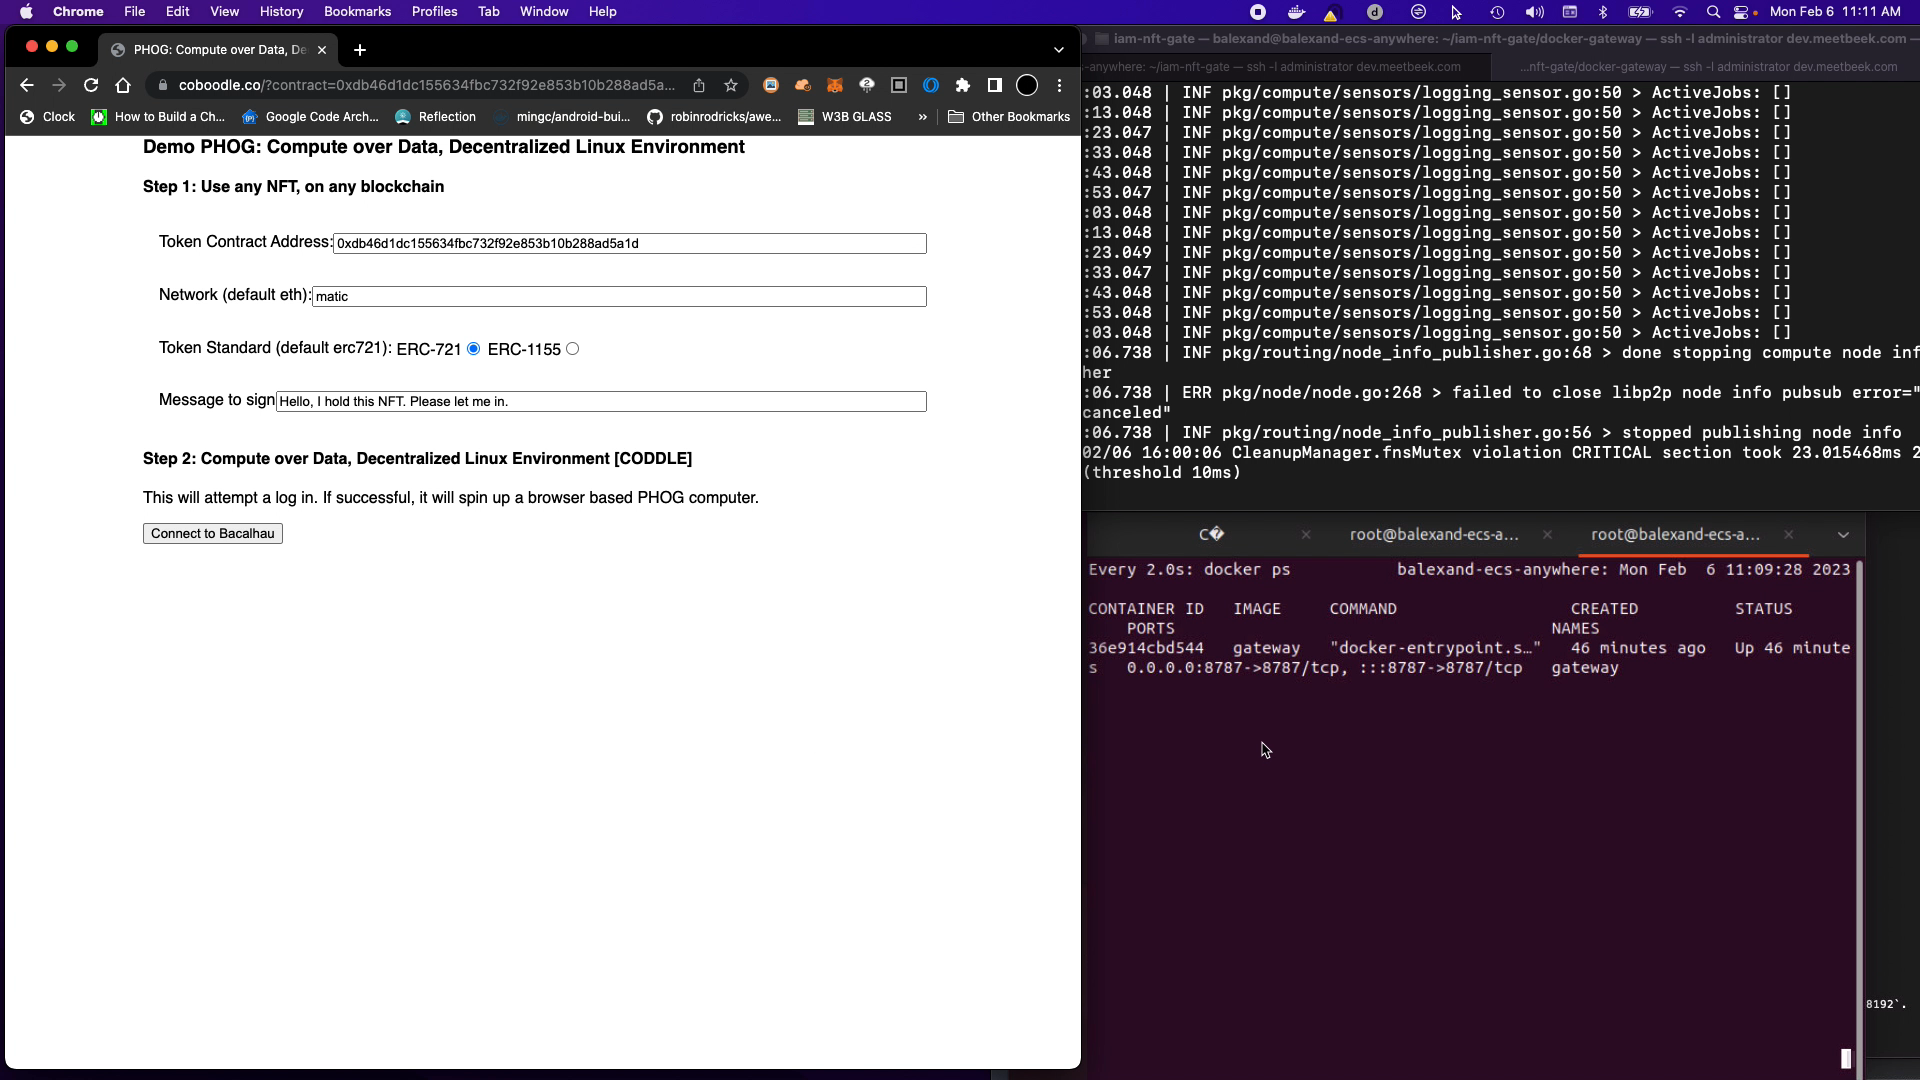Reload the coboodle.co page

tap(91, 86)
